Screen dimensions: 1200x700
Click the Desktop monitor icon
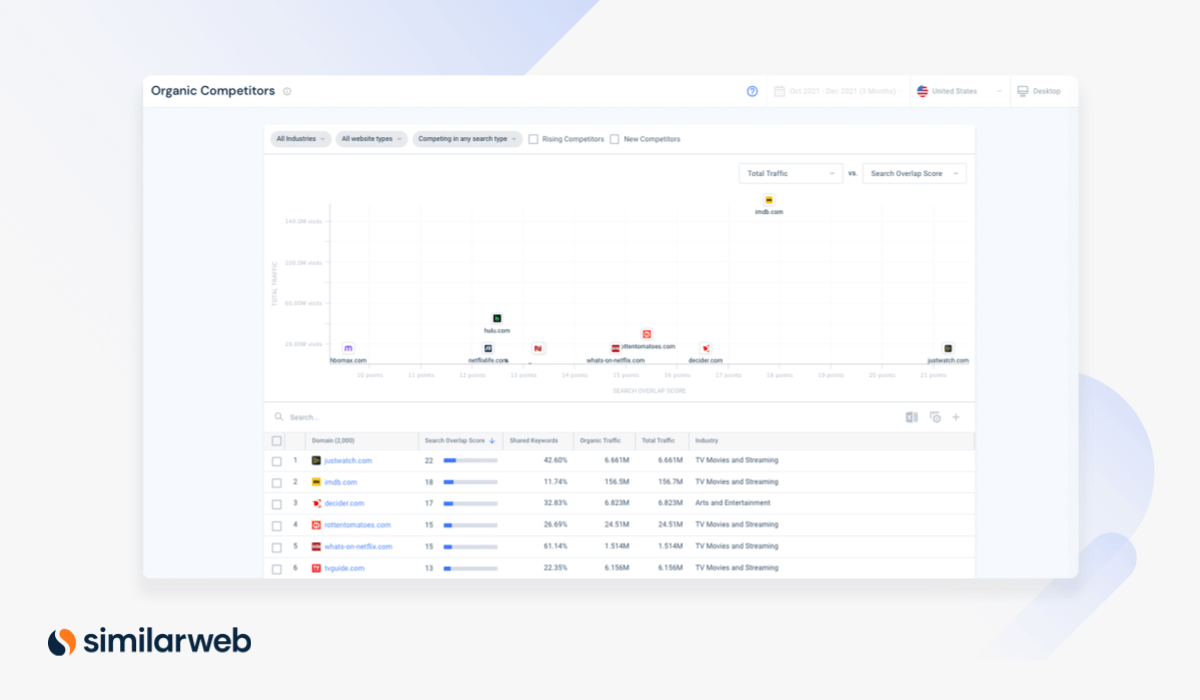pos(1022,91)
